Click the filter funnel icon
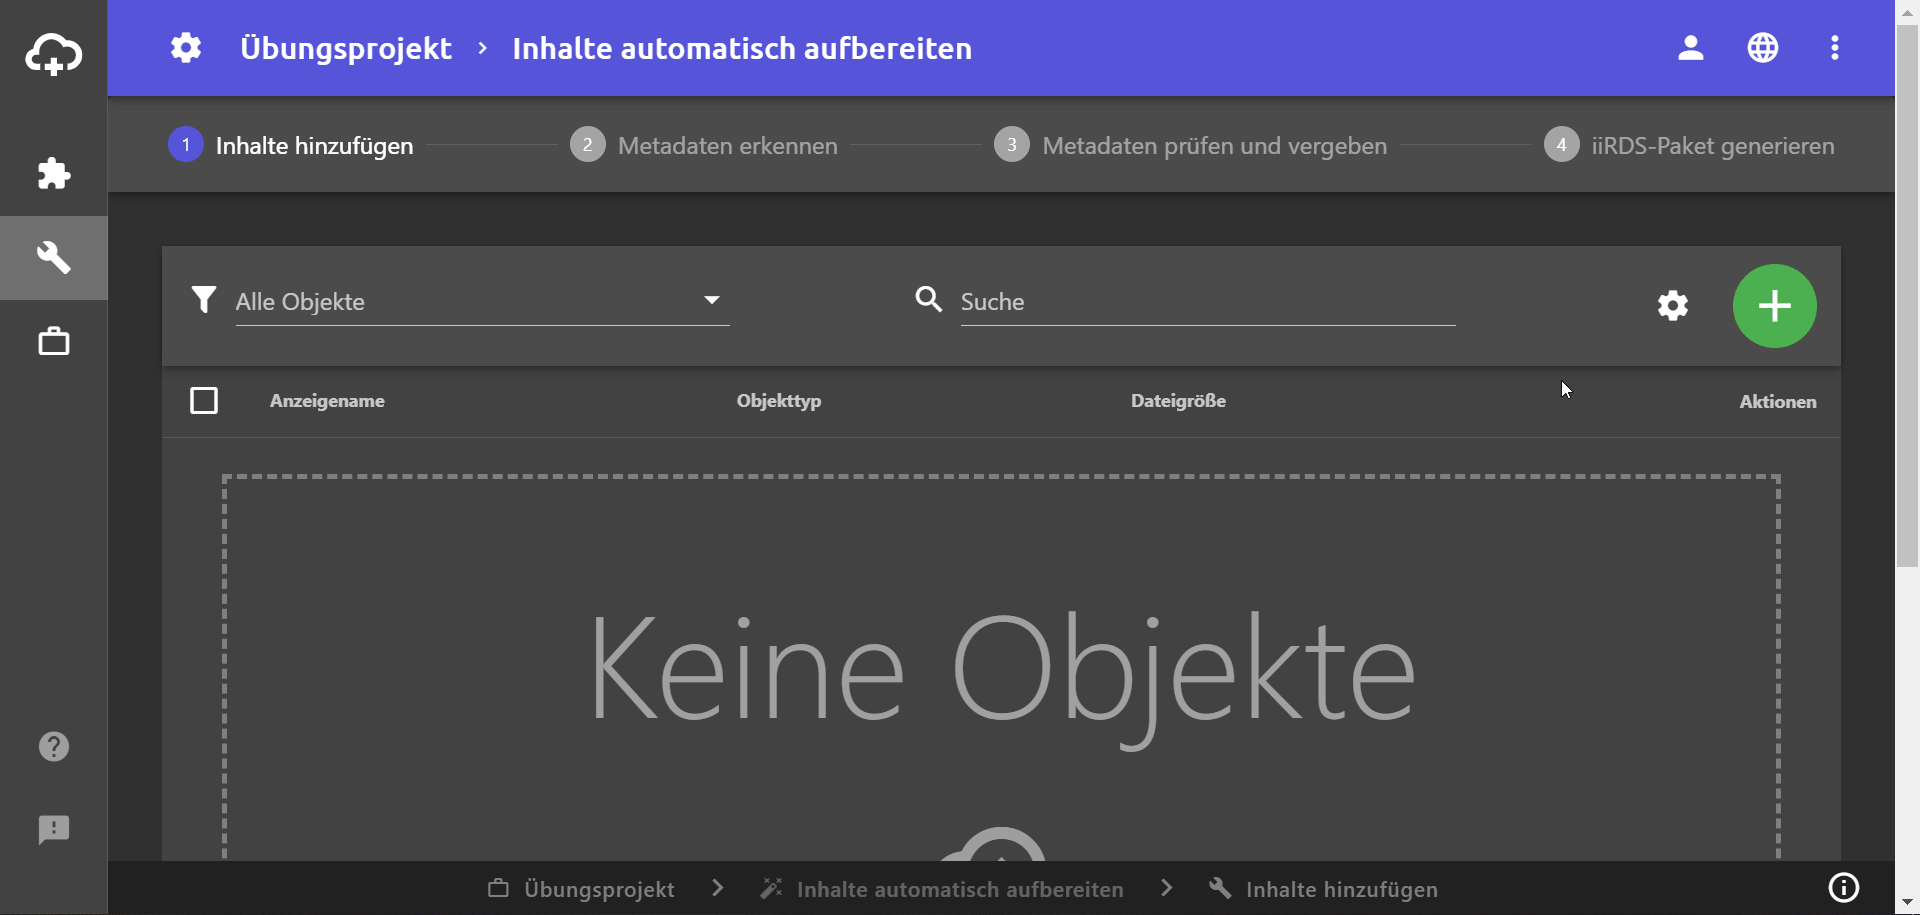The image size is (1920, 915). click(x=204, y=300)
